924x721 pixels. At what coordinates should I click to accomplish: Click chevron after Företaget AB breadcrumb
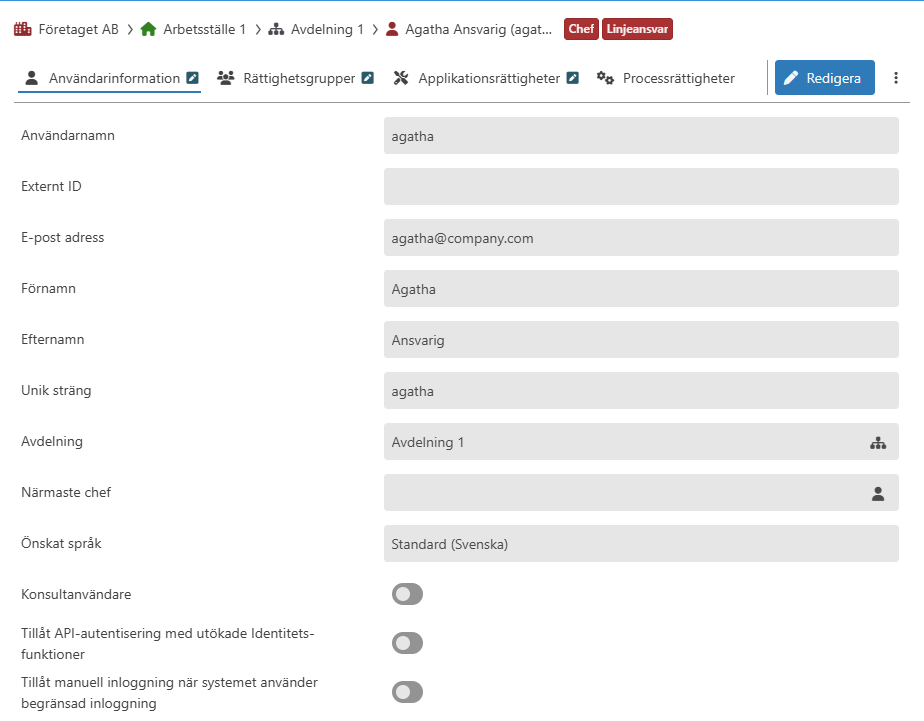point(130,29)
